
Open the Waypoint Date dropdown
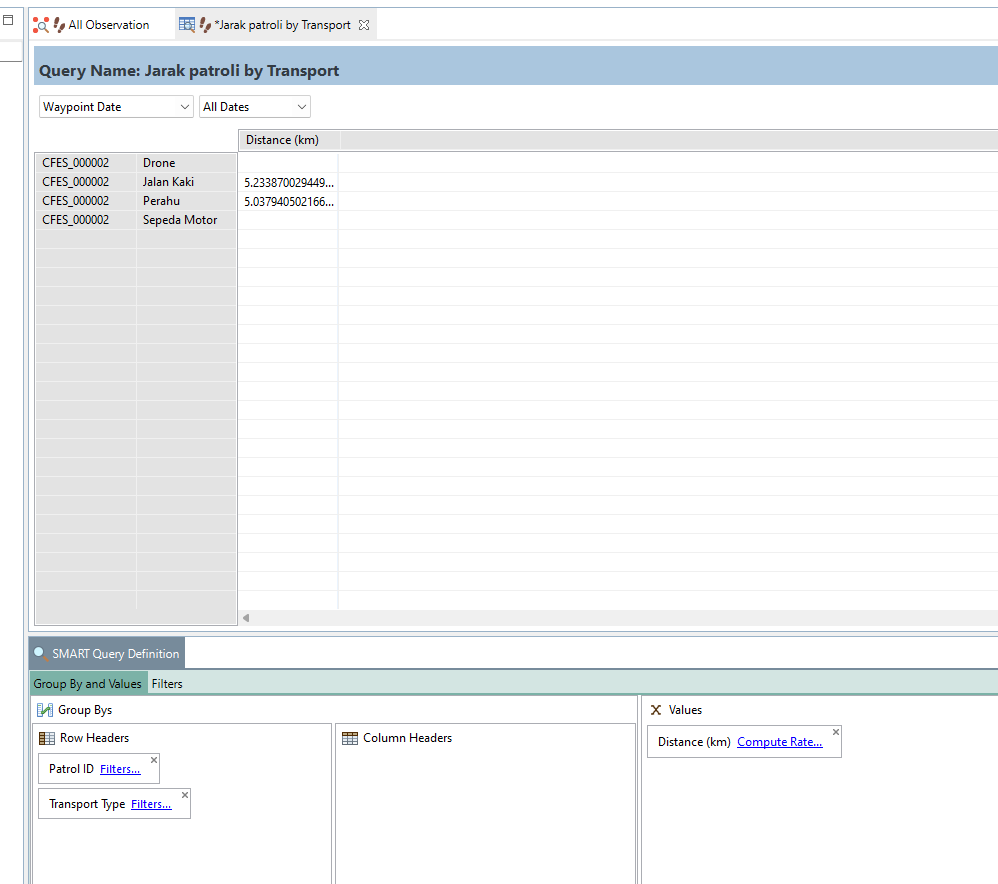[116, 107]
